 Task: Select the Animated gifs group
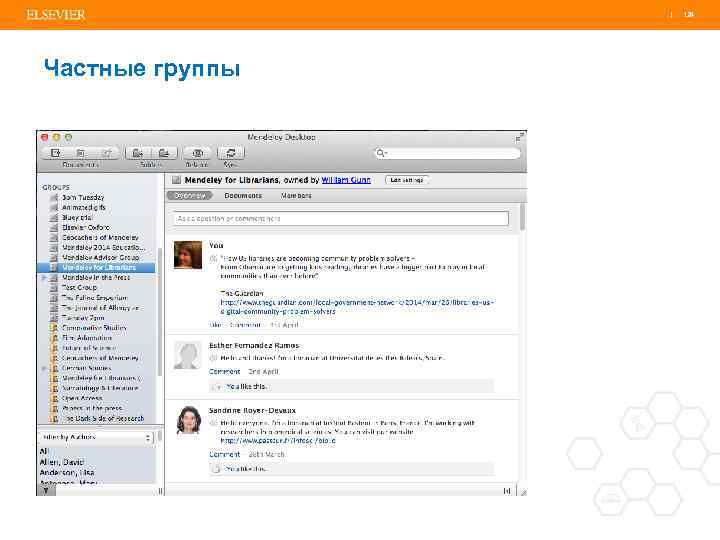pyautogui.click(x=84, y=208)
